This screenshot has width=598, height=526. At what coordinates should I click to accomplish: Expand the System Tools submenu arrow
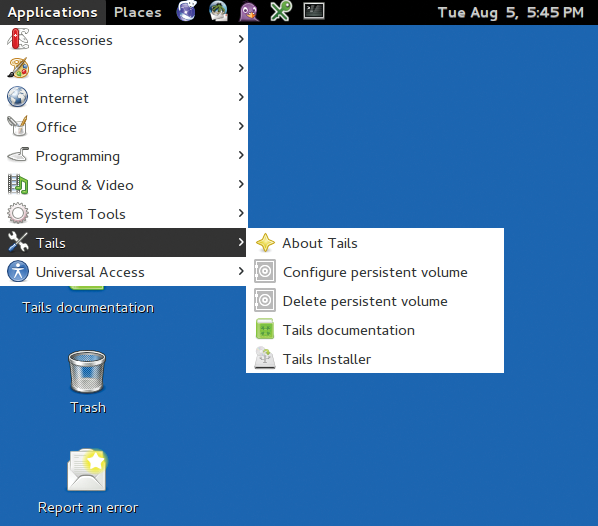point(241,213)
